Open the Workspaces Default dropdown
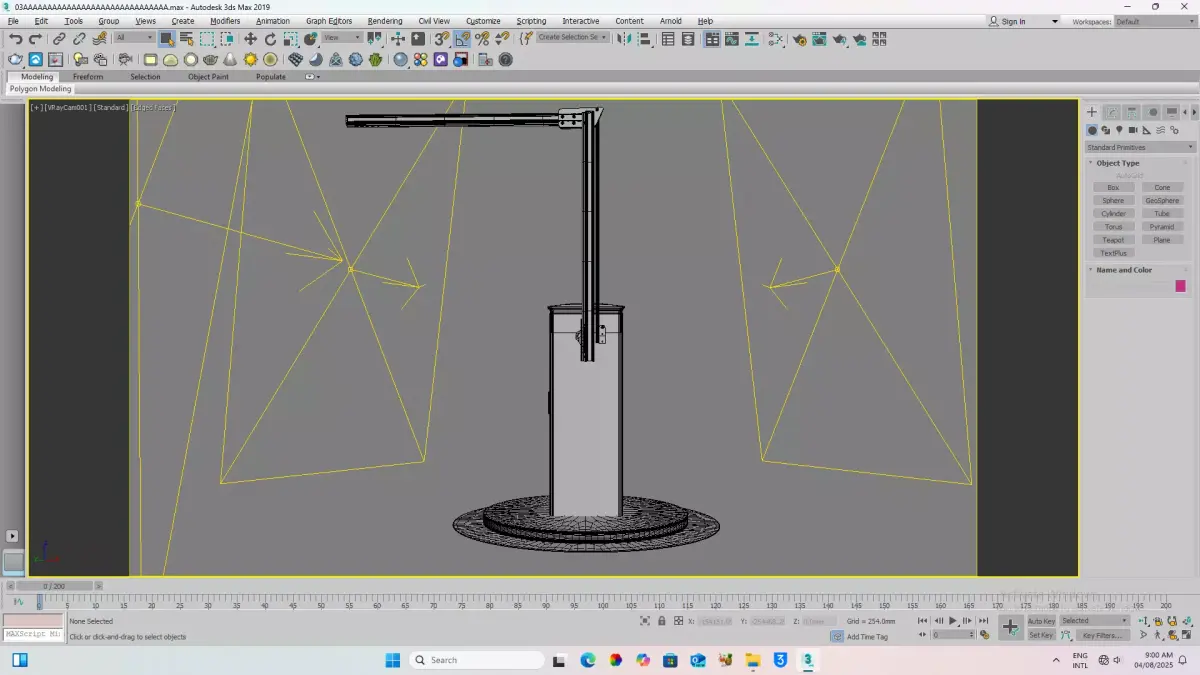Screen dimensions: 1200x675 click(x=1155, y=21)
